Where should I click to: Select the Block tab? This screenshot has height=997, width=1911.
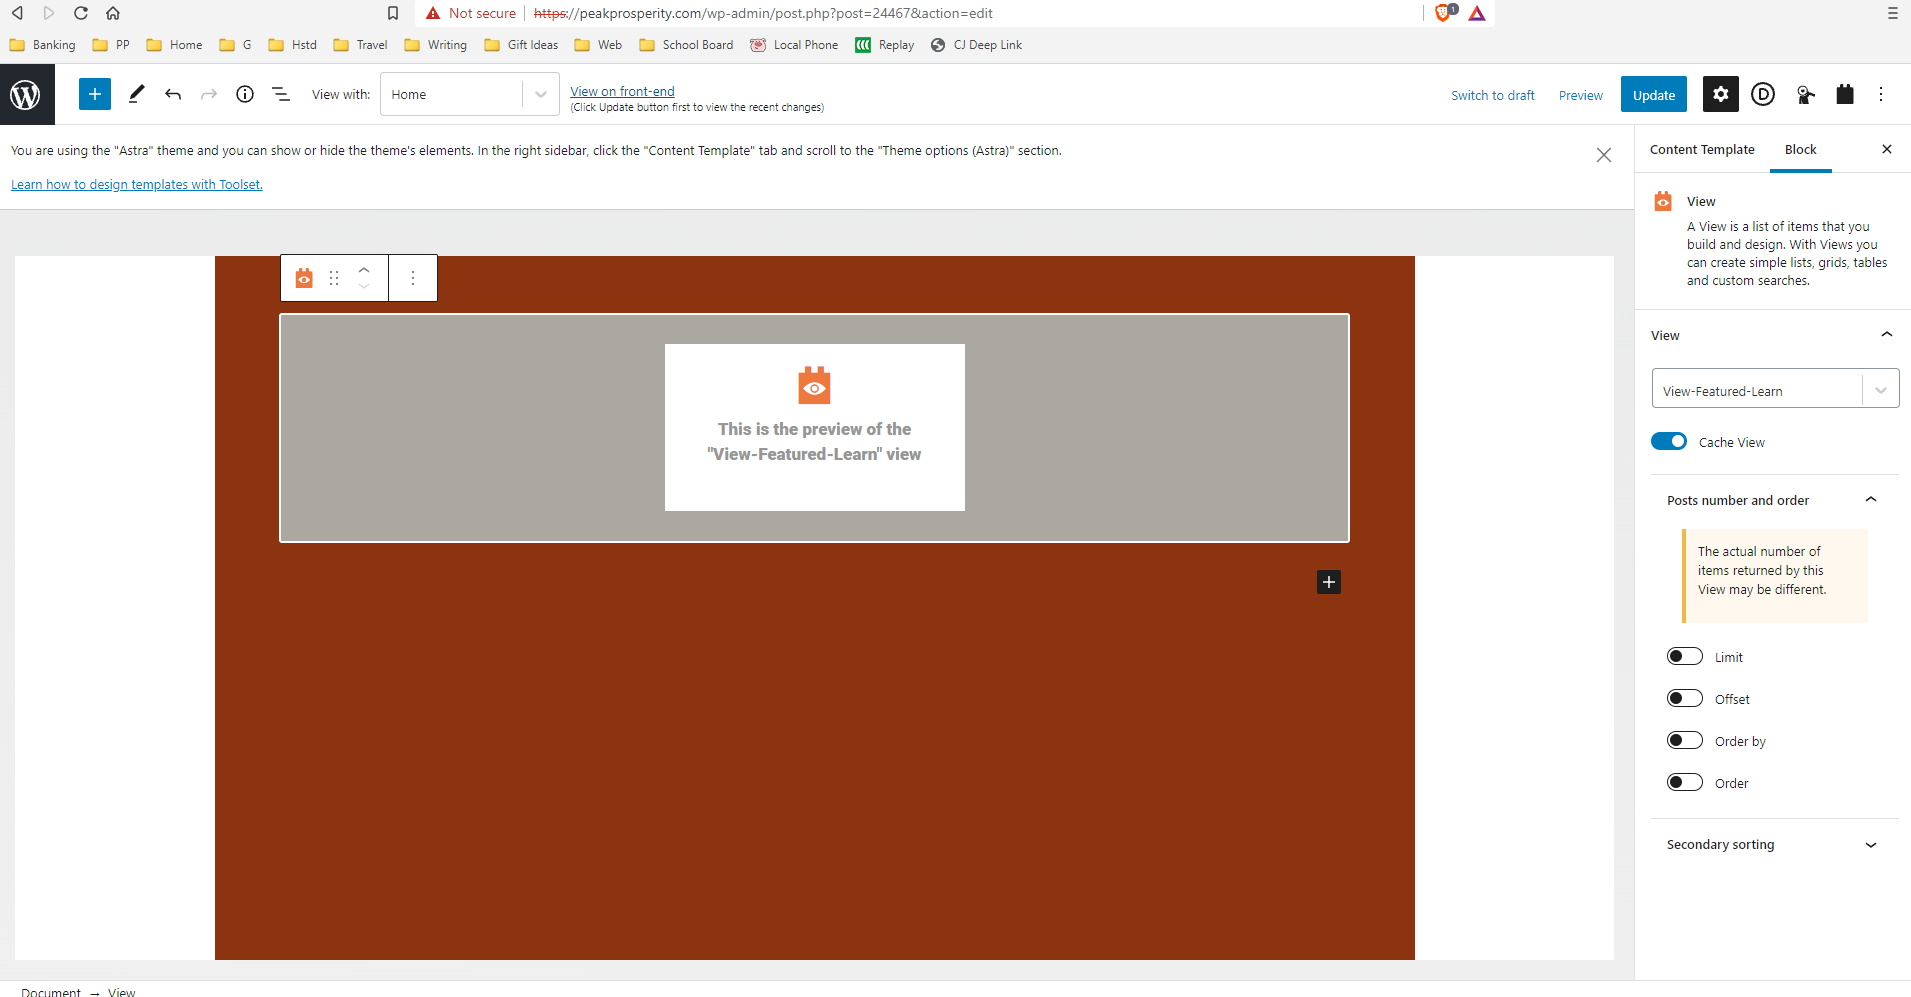(x=1800, y=149)
